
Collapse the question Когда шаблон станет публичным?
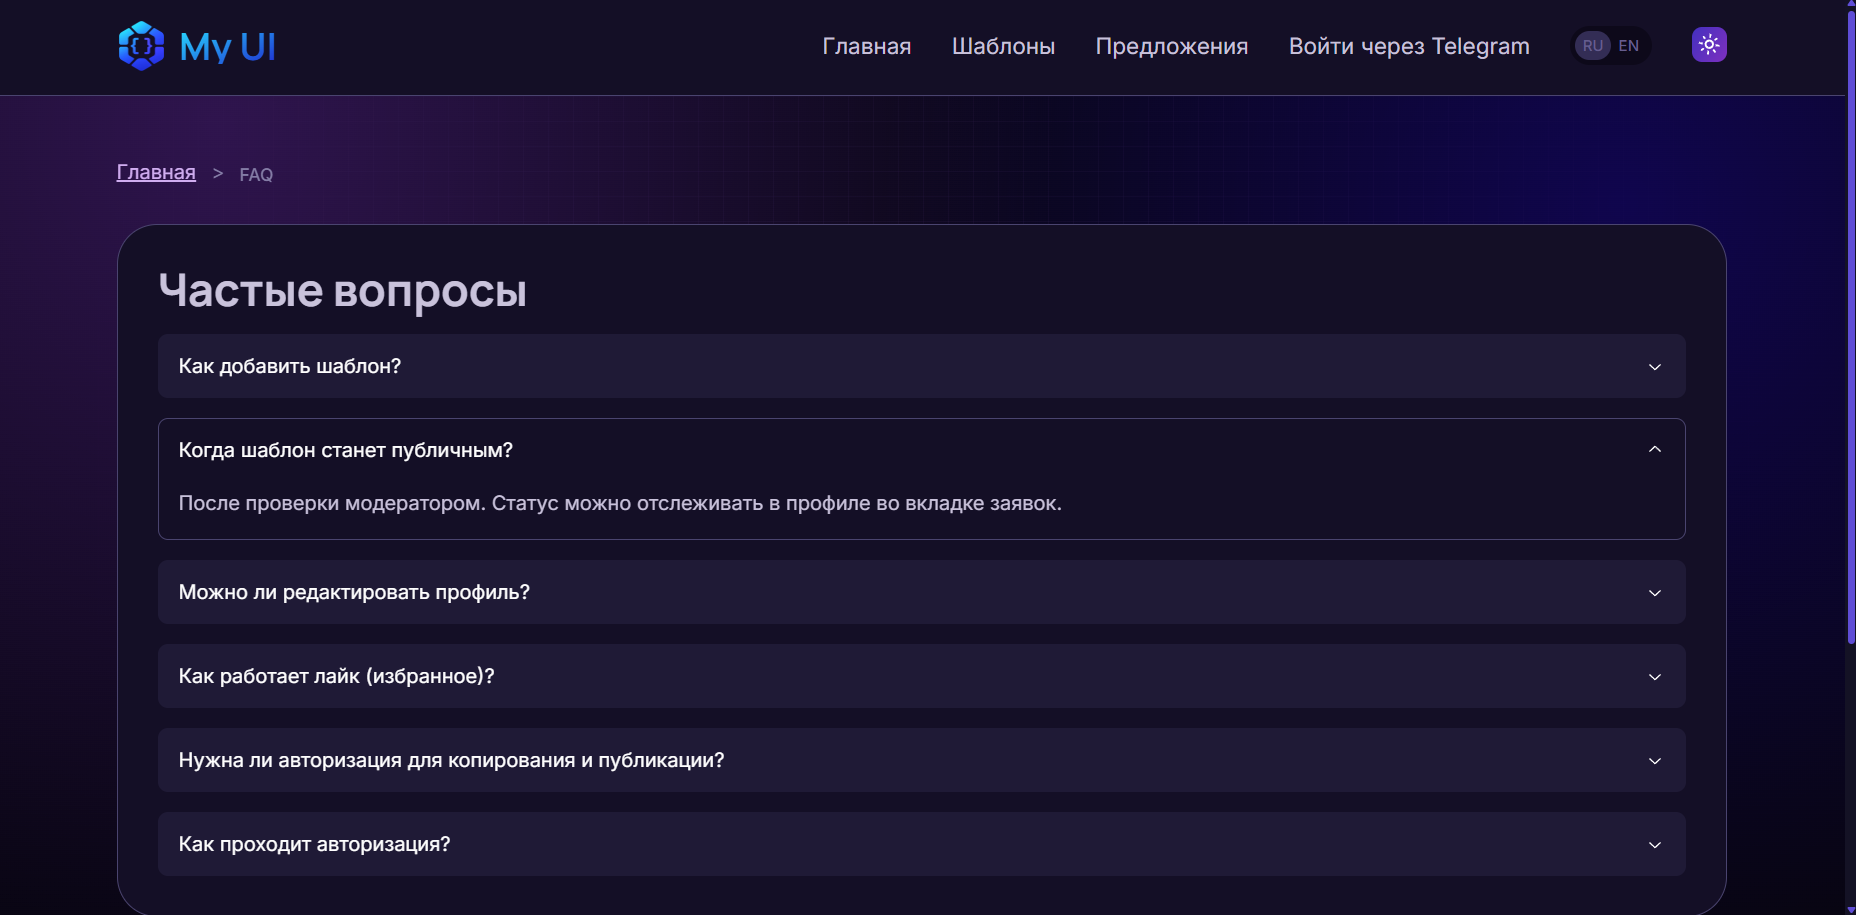pyautogui.click(x=922, y=450)
